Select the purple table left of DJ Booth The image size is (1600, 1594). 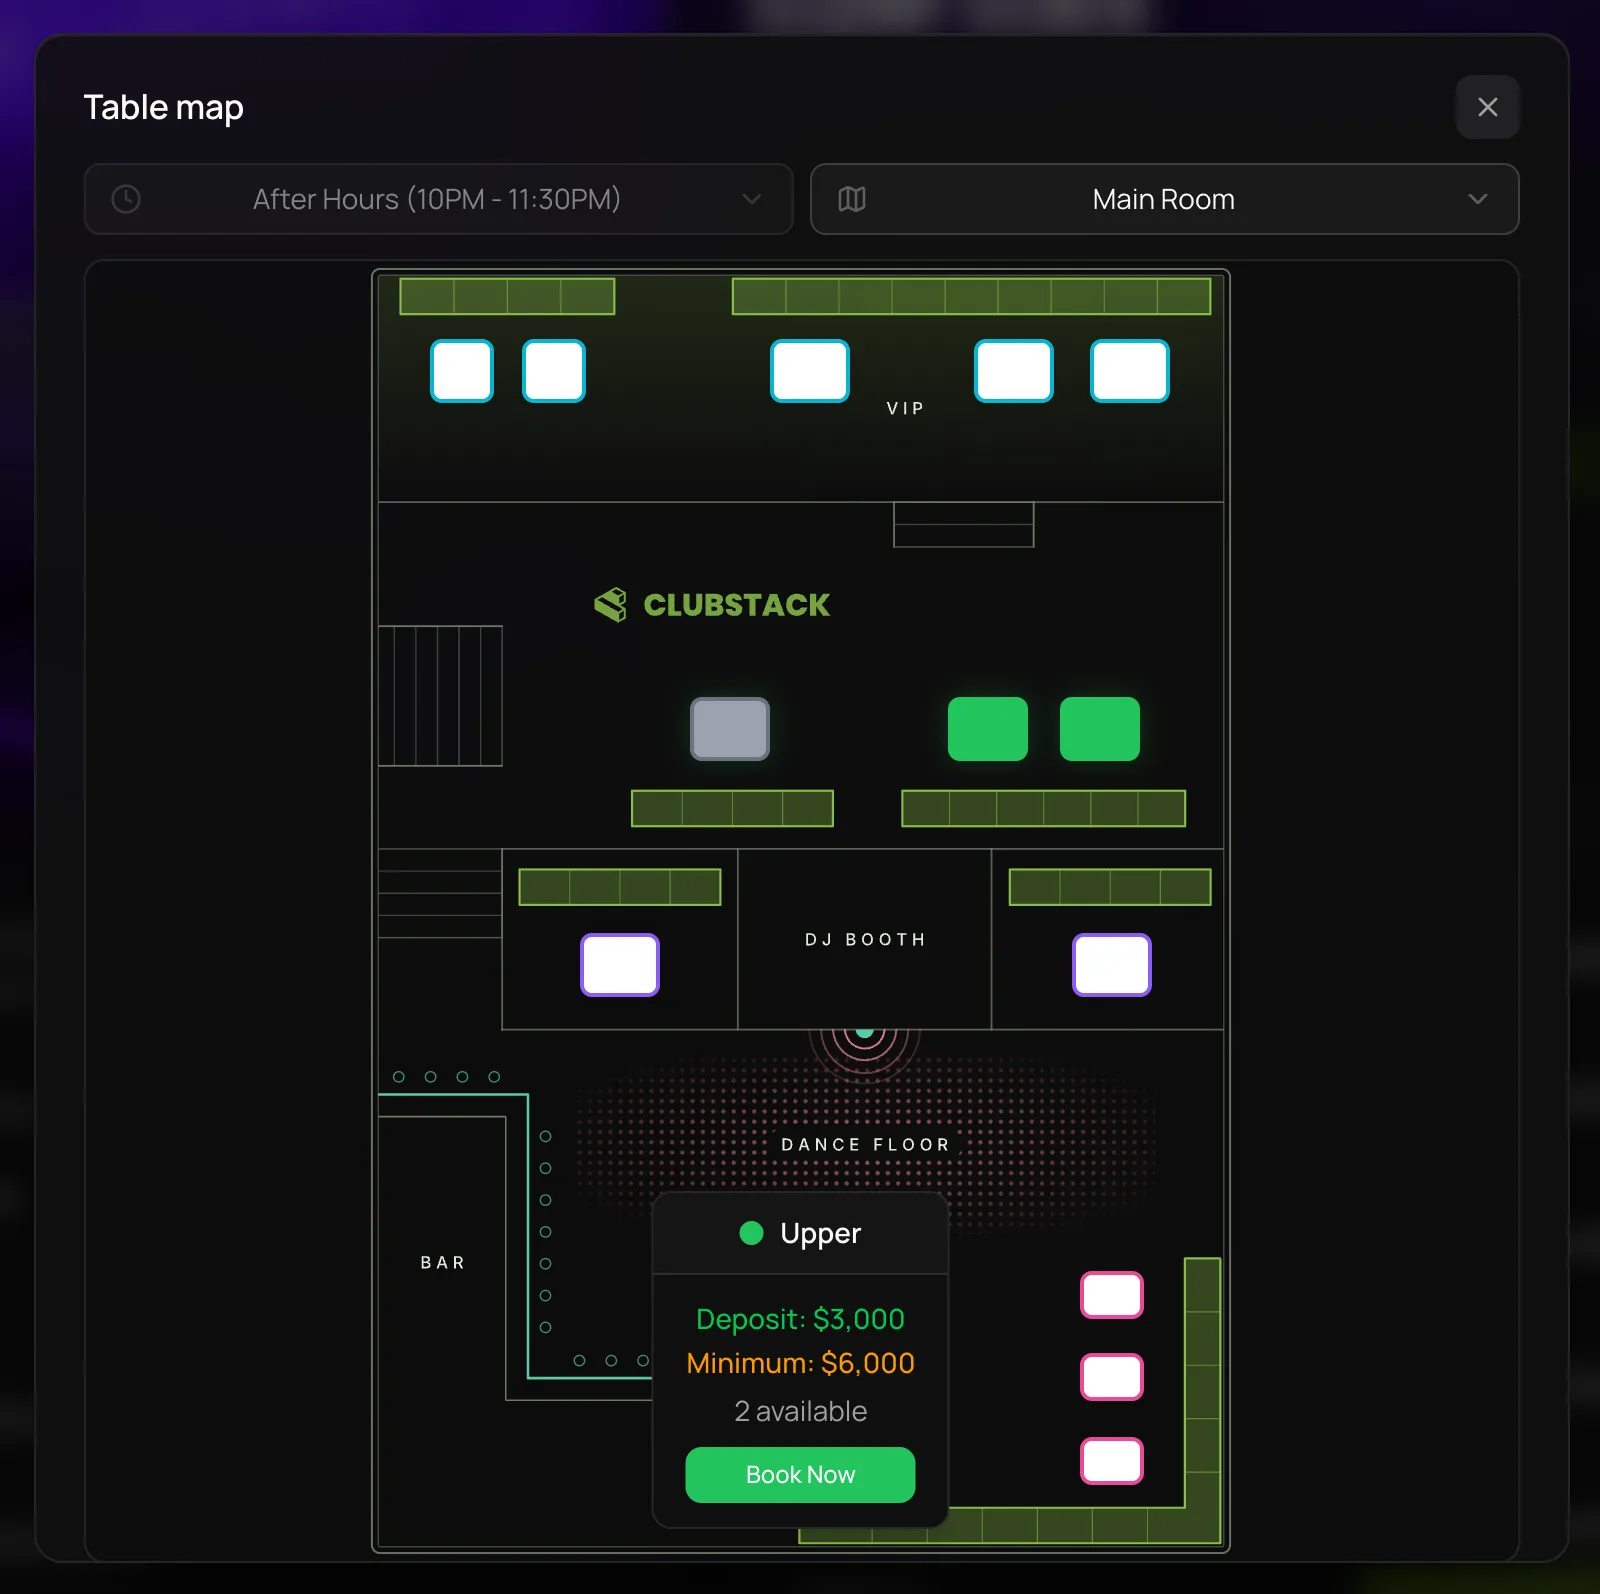pos(620,965)
